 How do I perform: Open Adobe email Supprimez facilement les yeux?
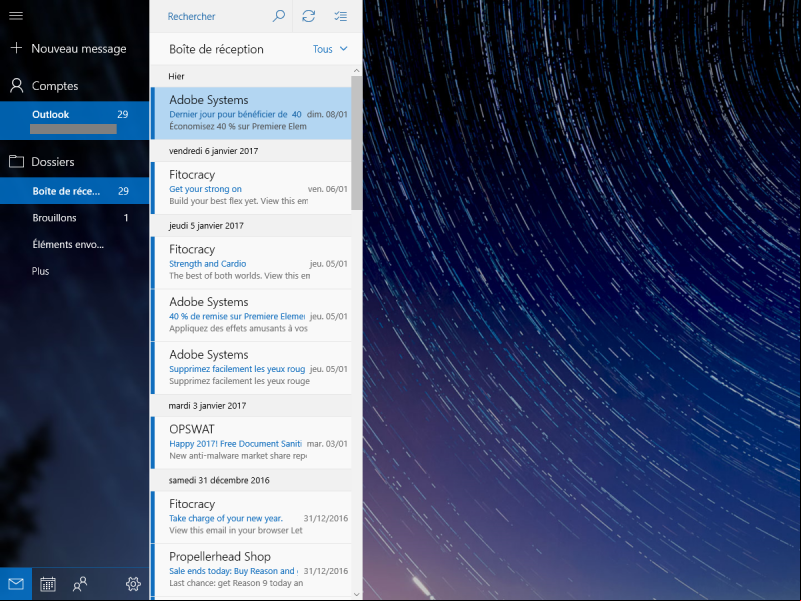point(251,367)
